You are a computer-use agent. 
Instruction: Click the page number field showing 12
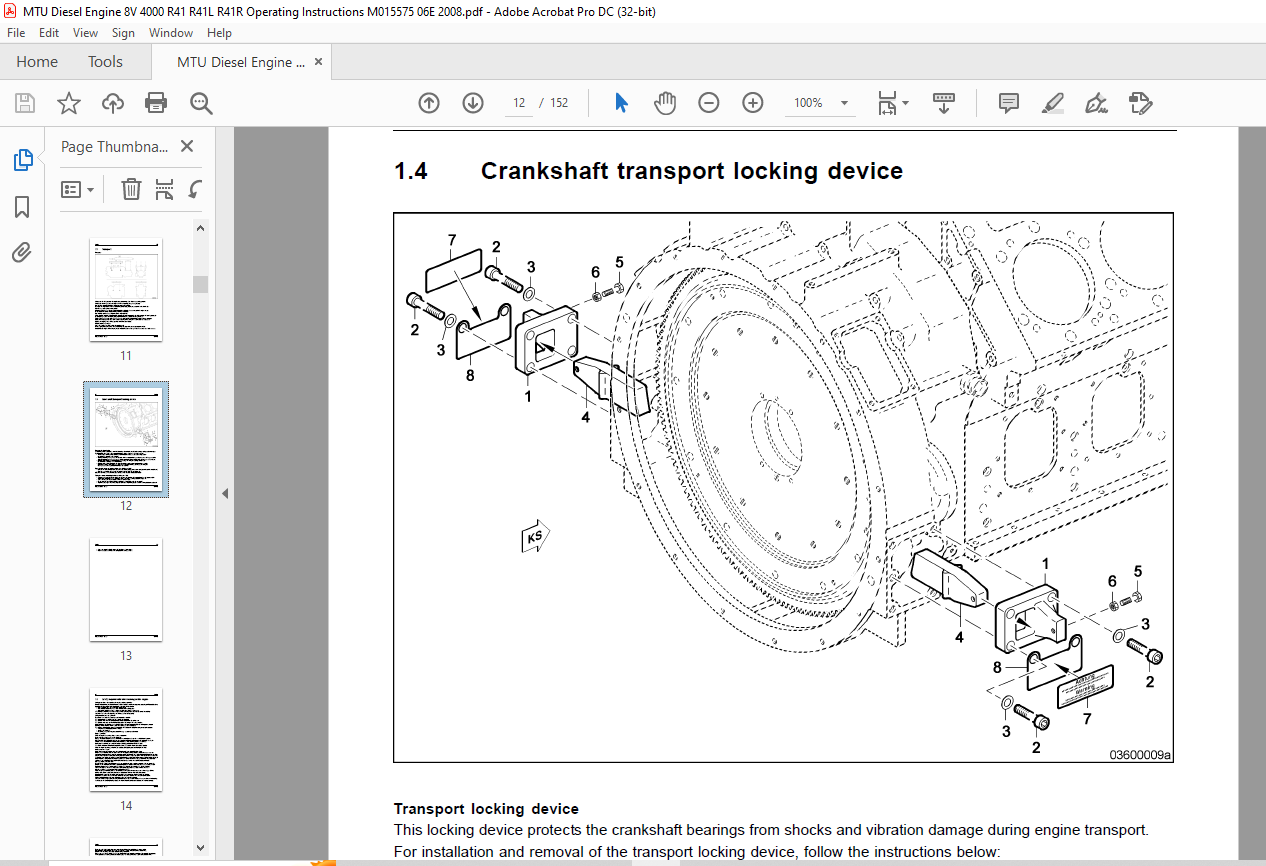518,103
